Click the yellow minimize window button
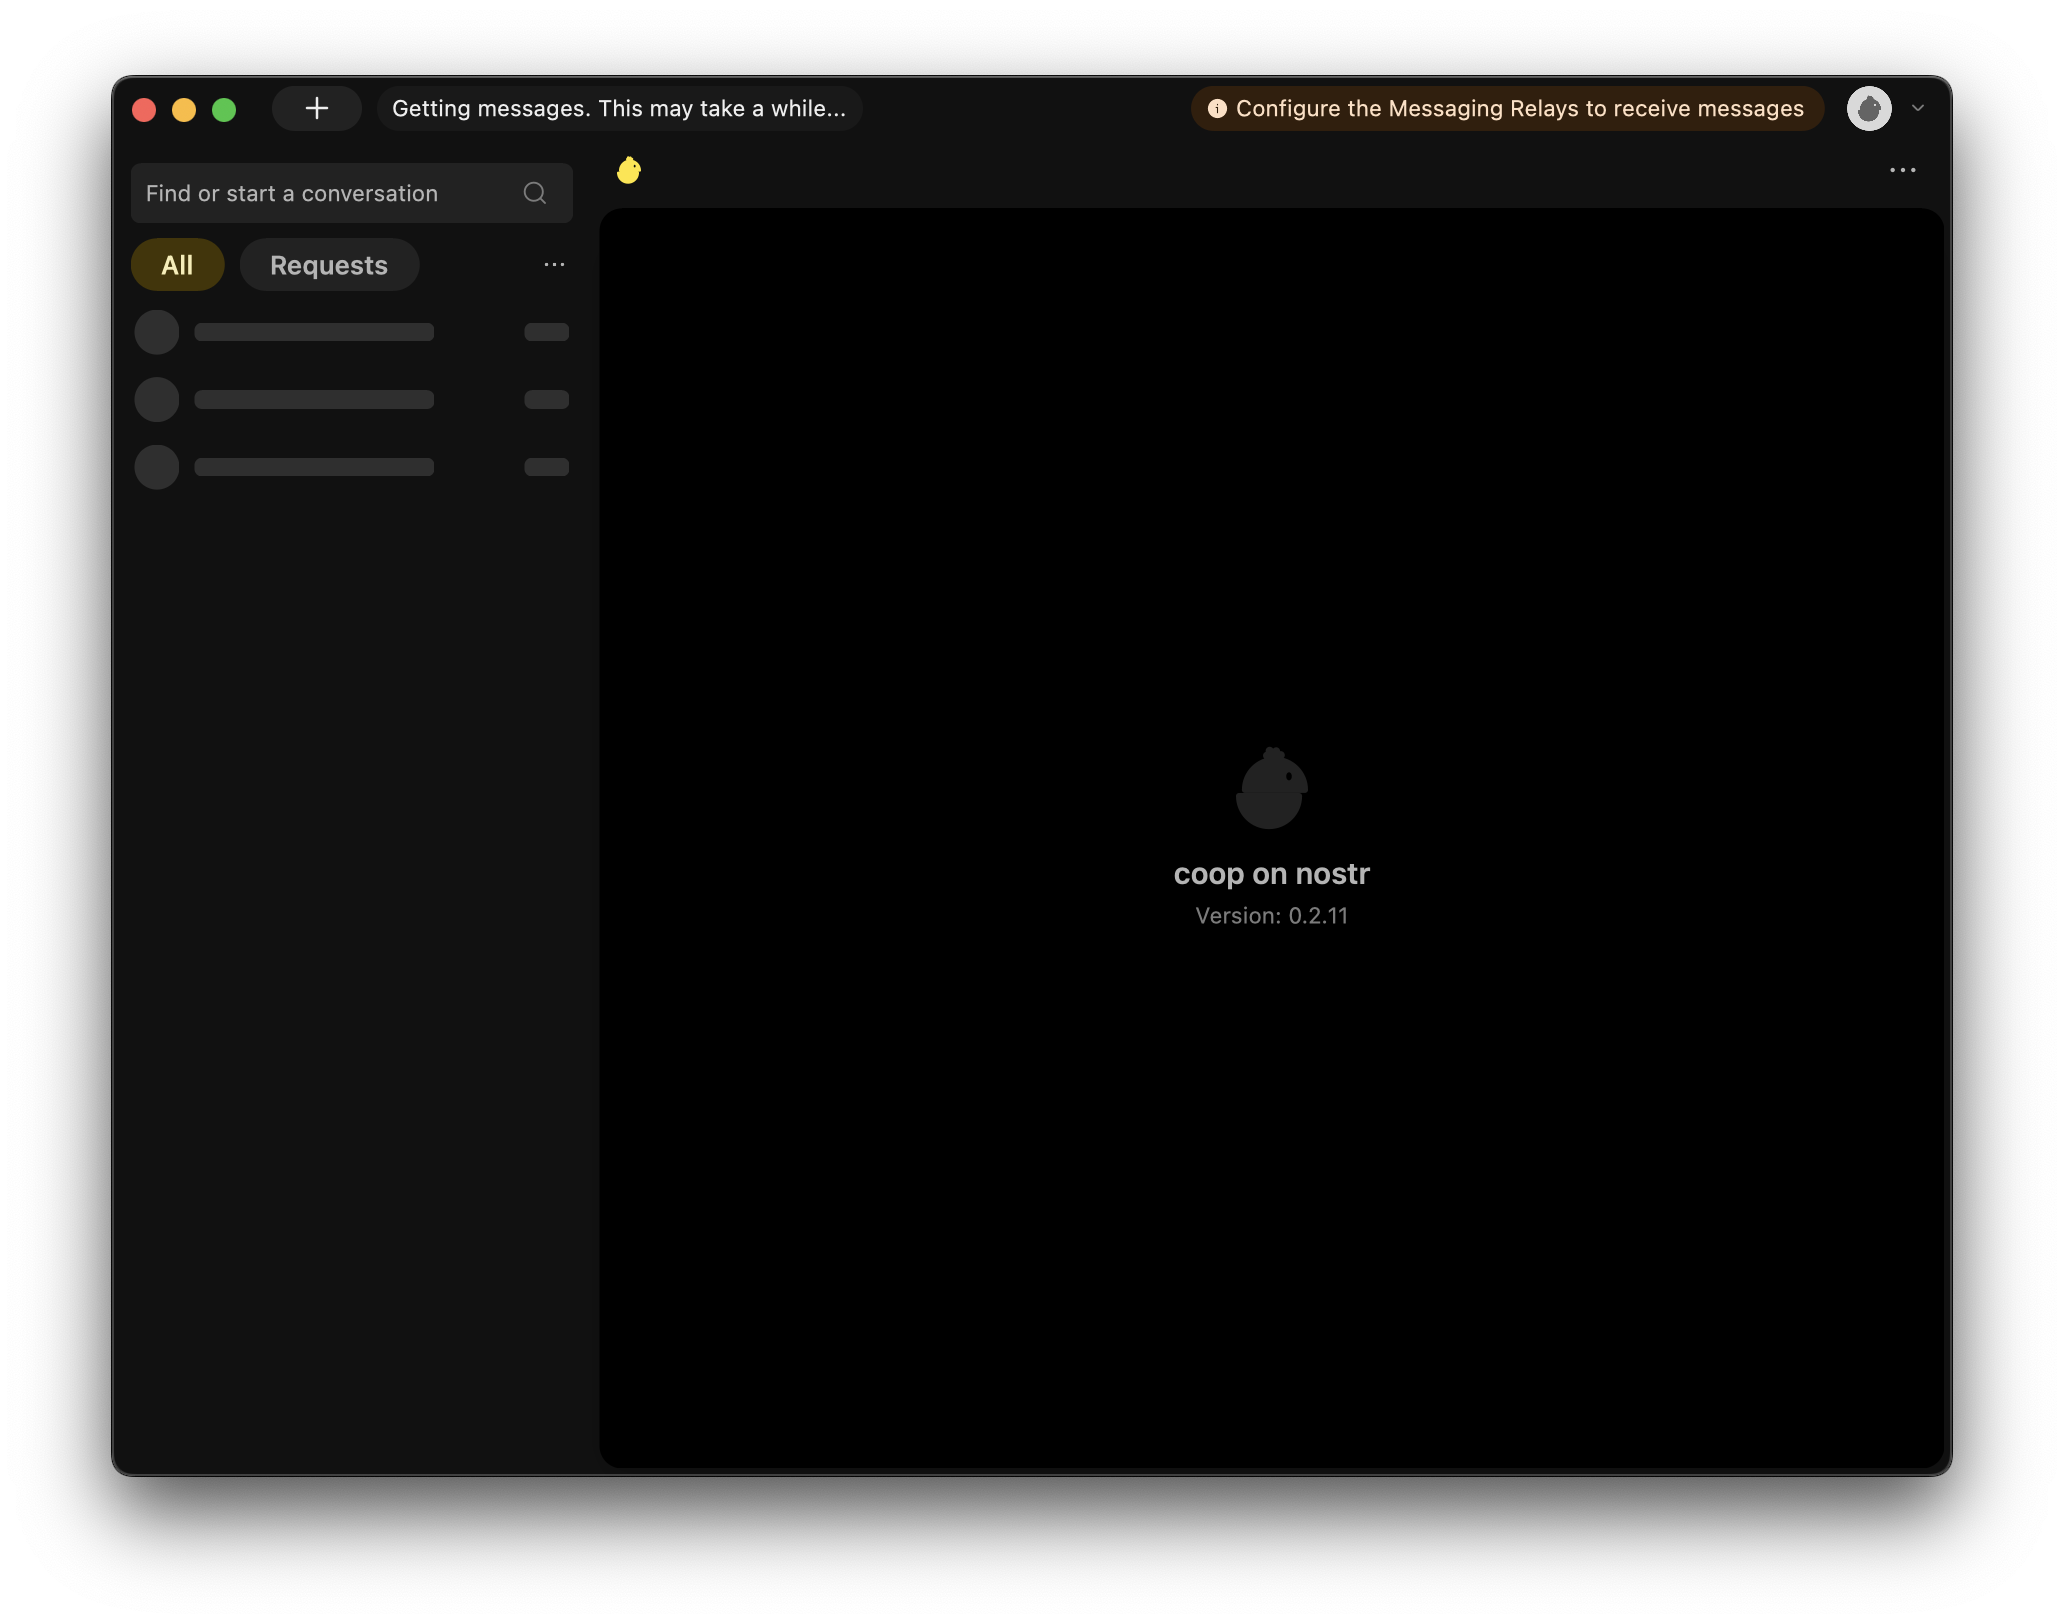 coord(184,109)
